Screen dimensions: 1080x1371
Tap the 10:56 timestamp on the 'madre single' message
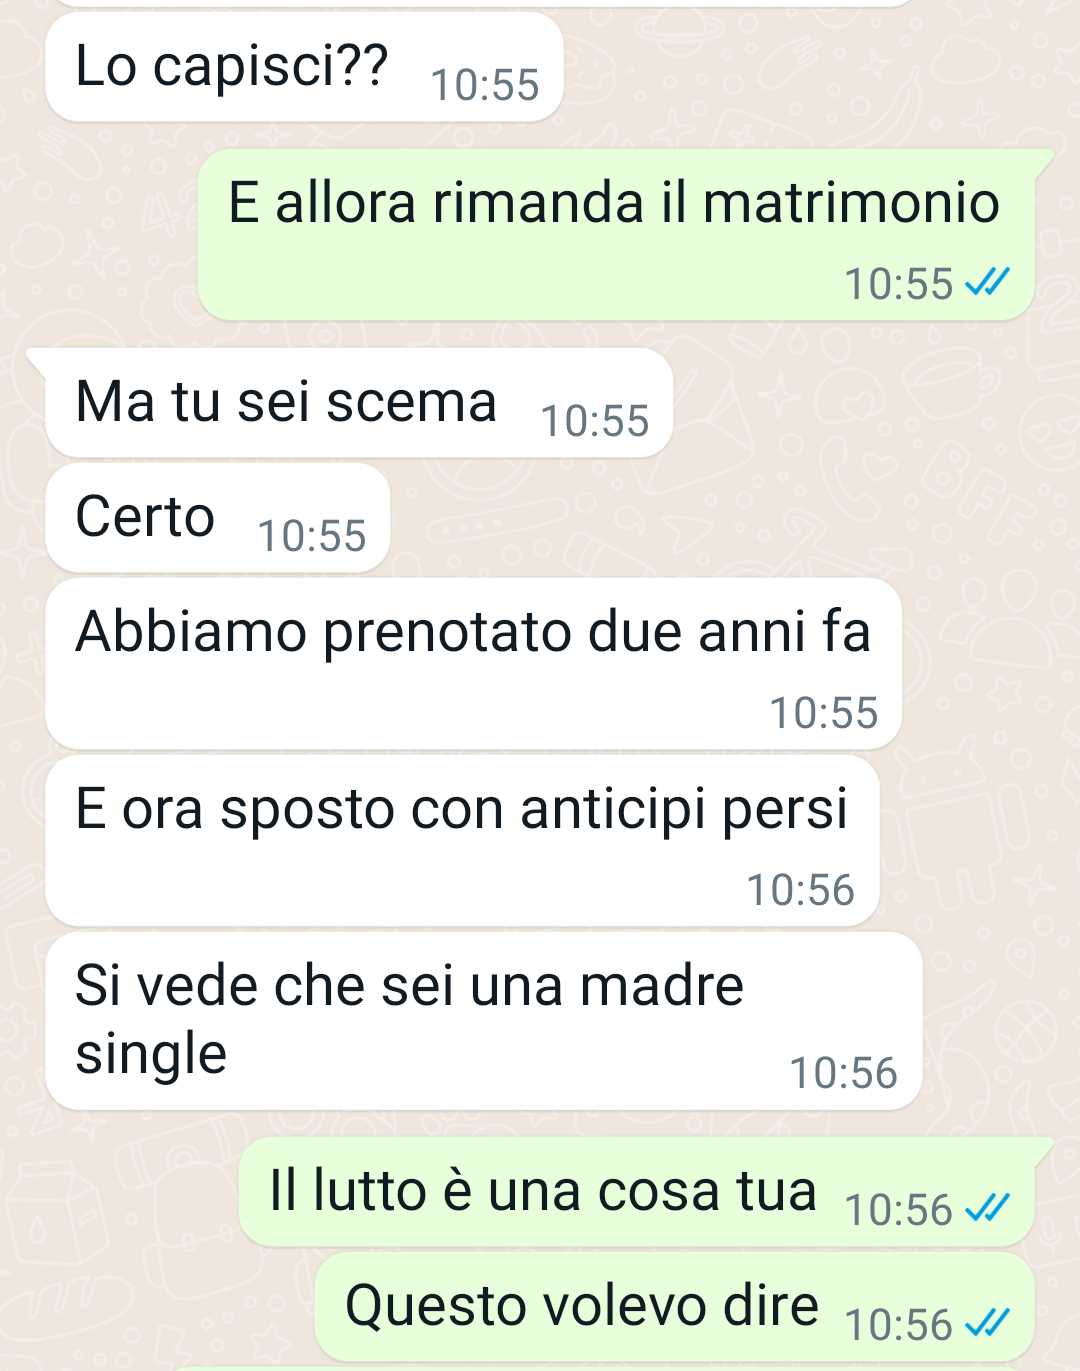pyautogui.click(x=843, y=1073)
